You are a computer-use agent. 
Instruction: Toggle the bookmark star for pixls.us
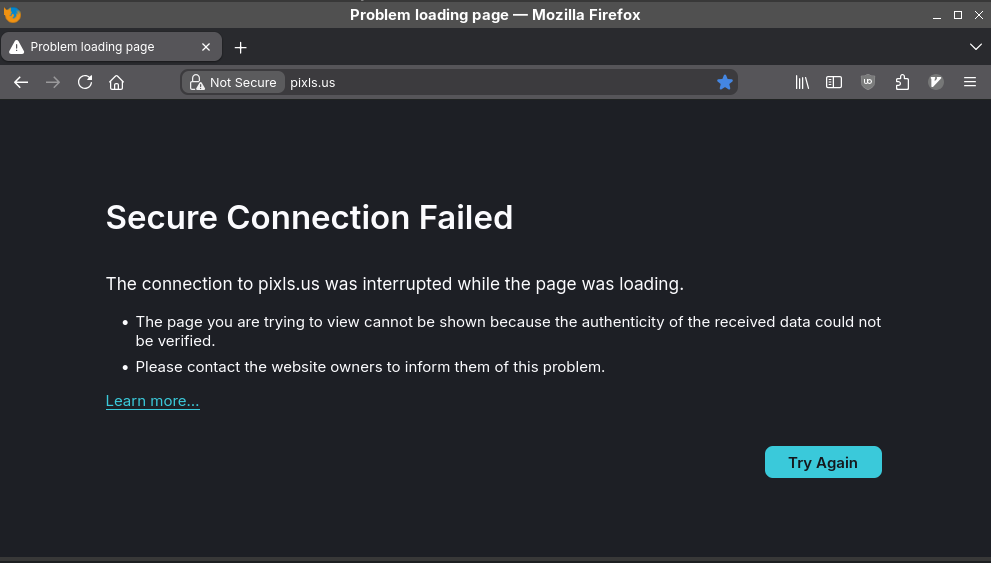tap(725, 82)
